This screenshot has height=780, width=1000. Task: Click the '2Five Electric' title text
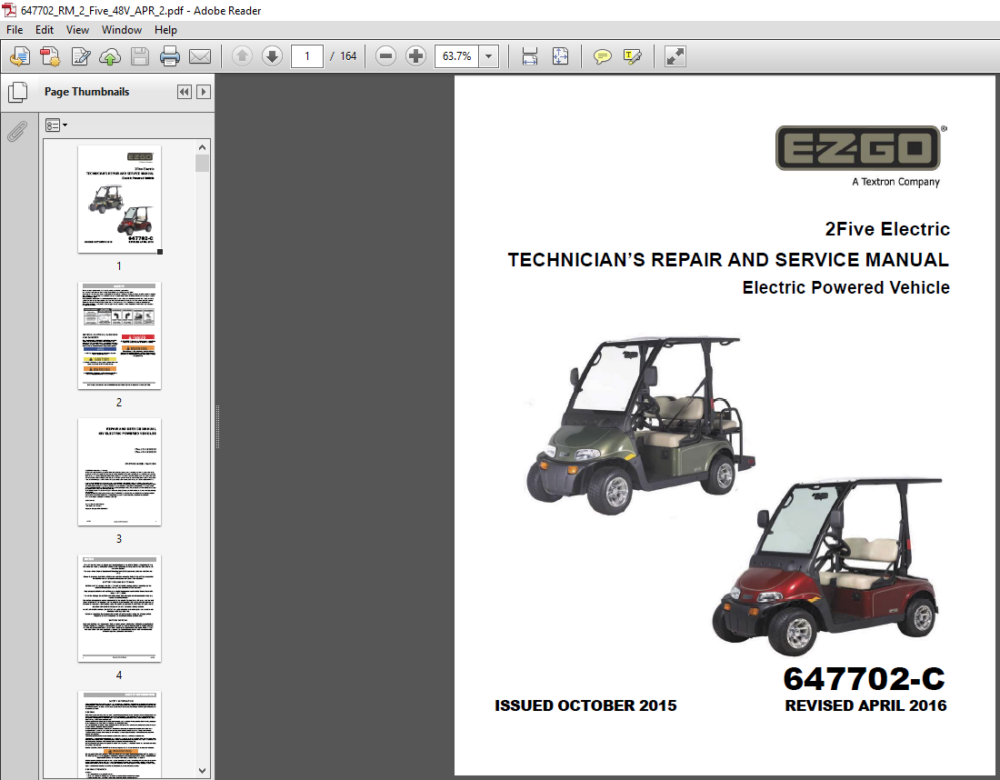(x=887, y=229)
